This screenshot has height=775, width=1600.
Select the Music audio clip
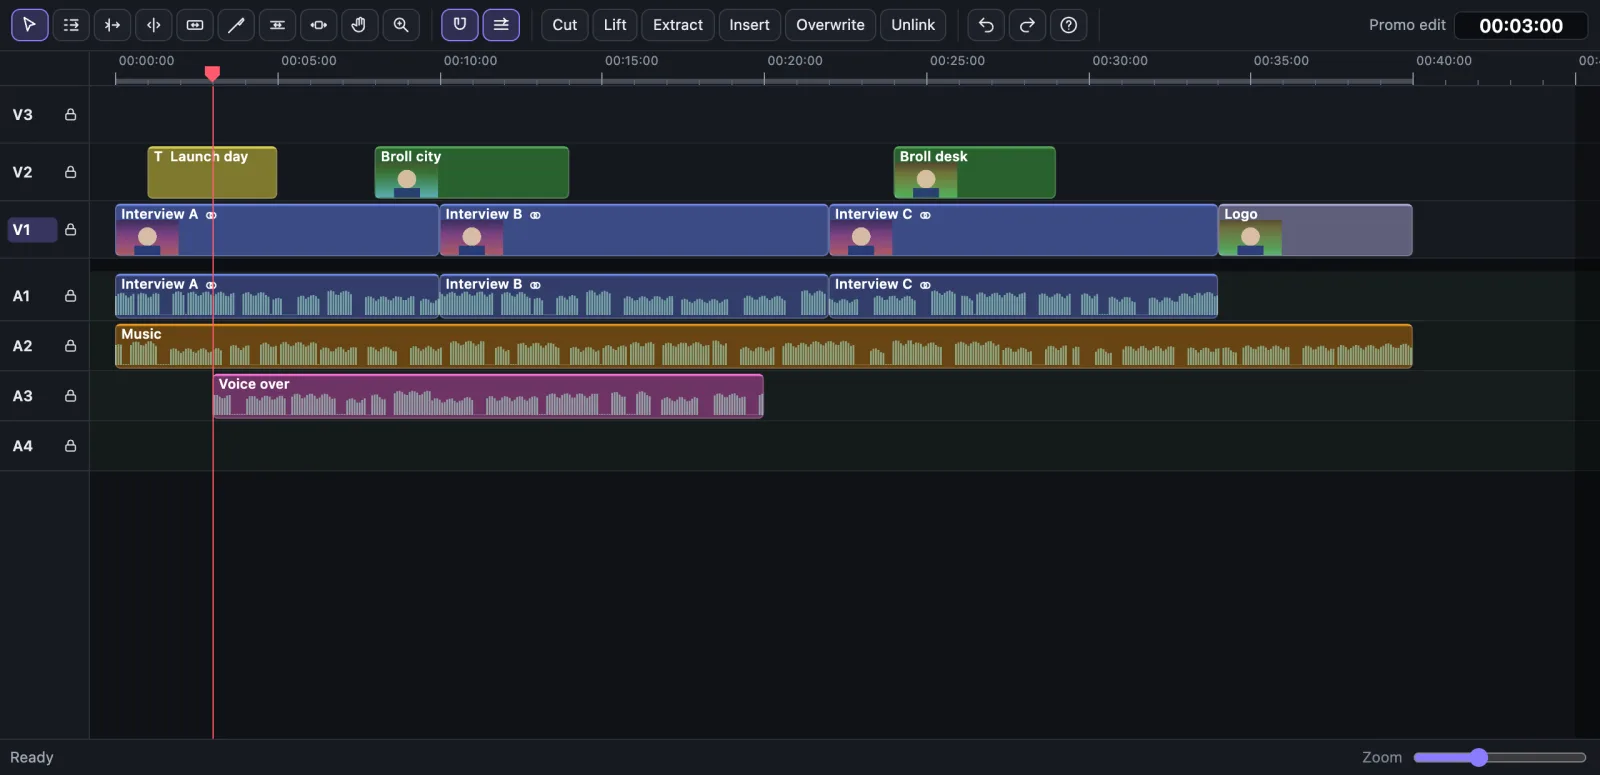(764, 346)
